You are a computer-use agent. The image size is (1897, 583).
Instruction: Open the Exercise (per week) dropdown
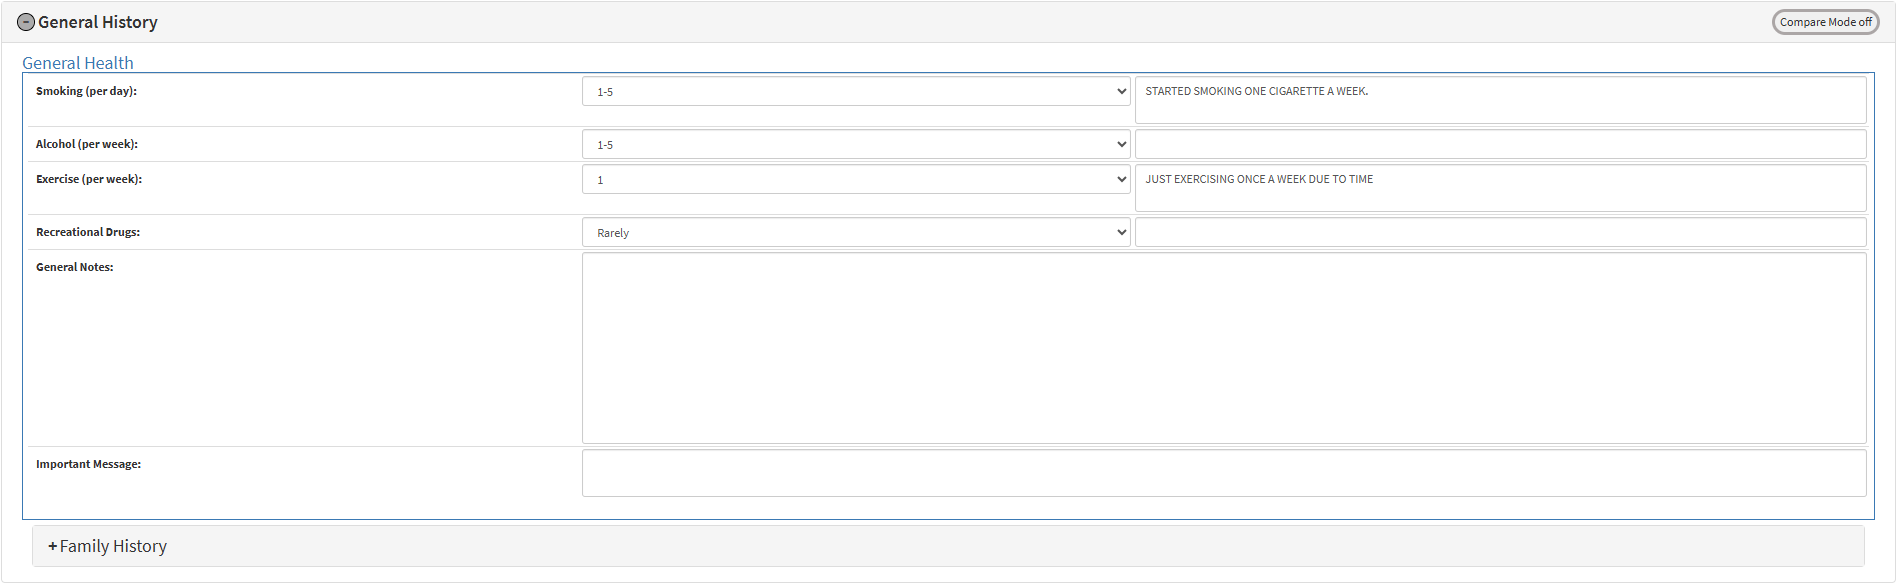point(855,179)
